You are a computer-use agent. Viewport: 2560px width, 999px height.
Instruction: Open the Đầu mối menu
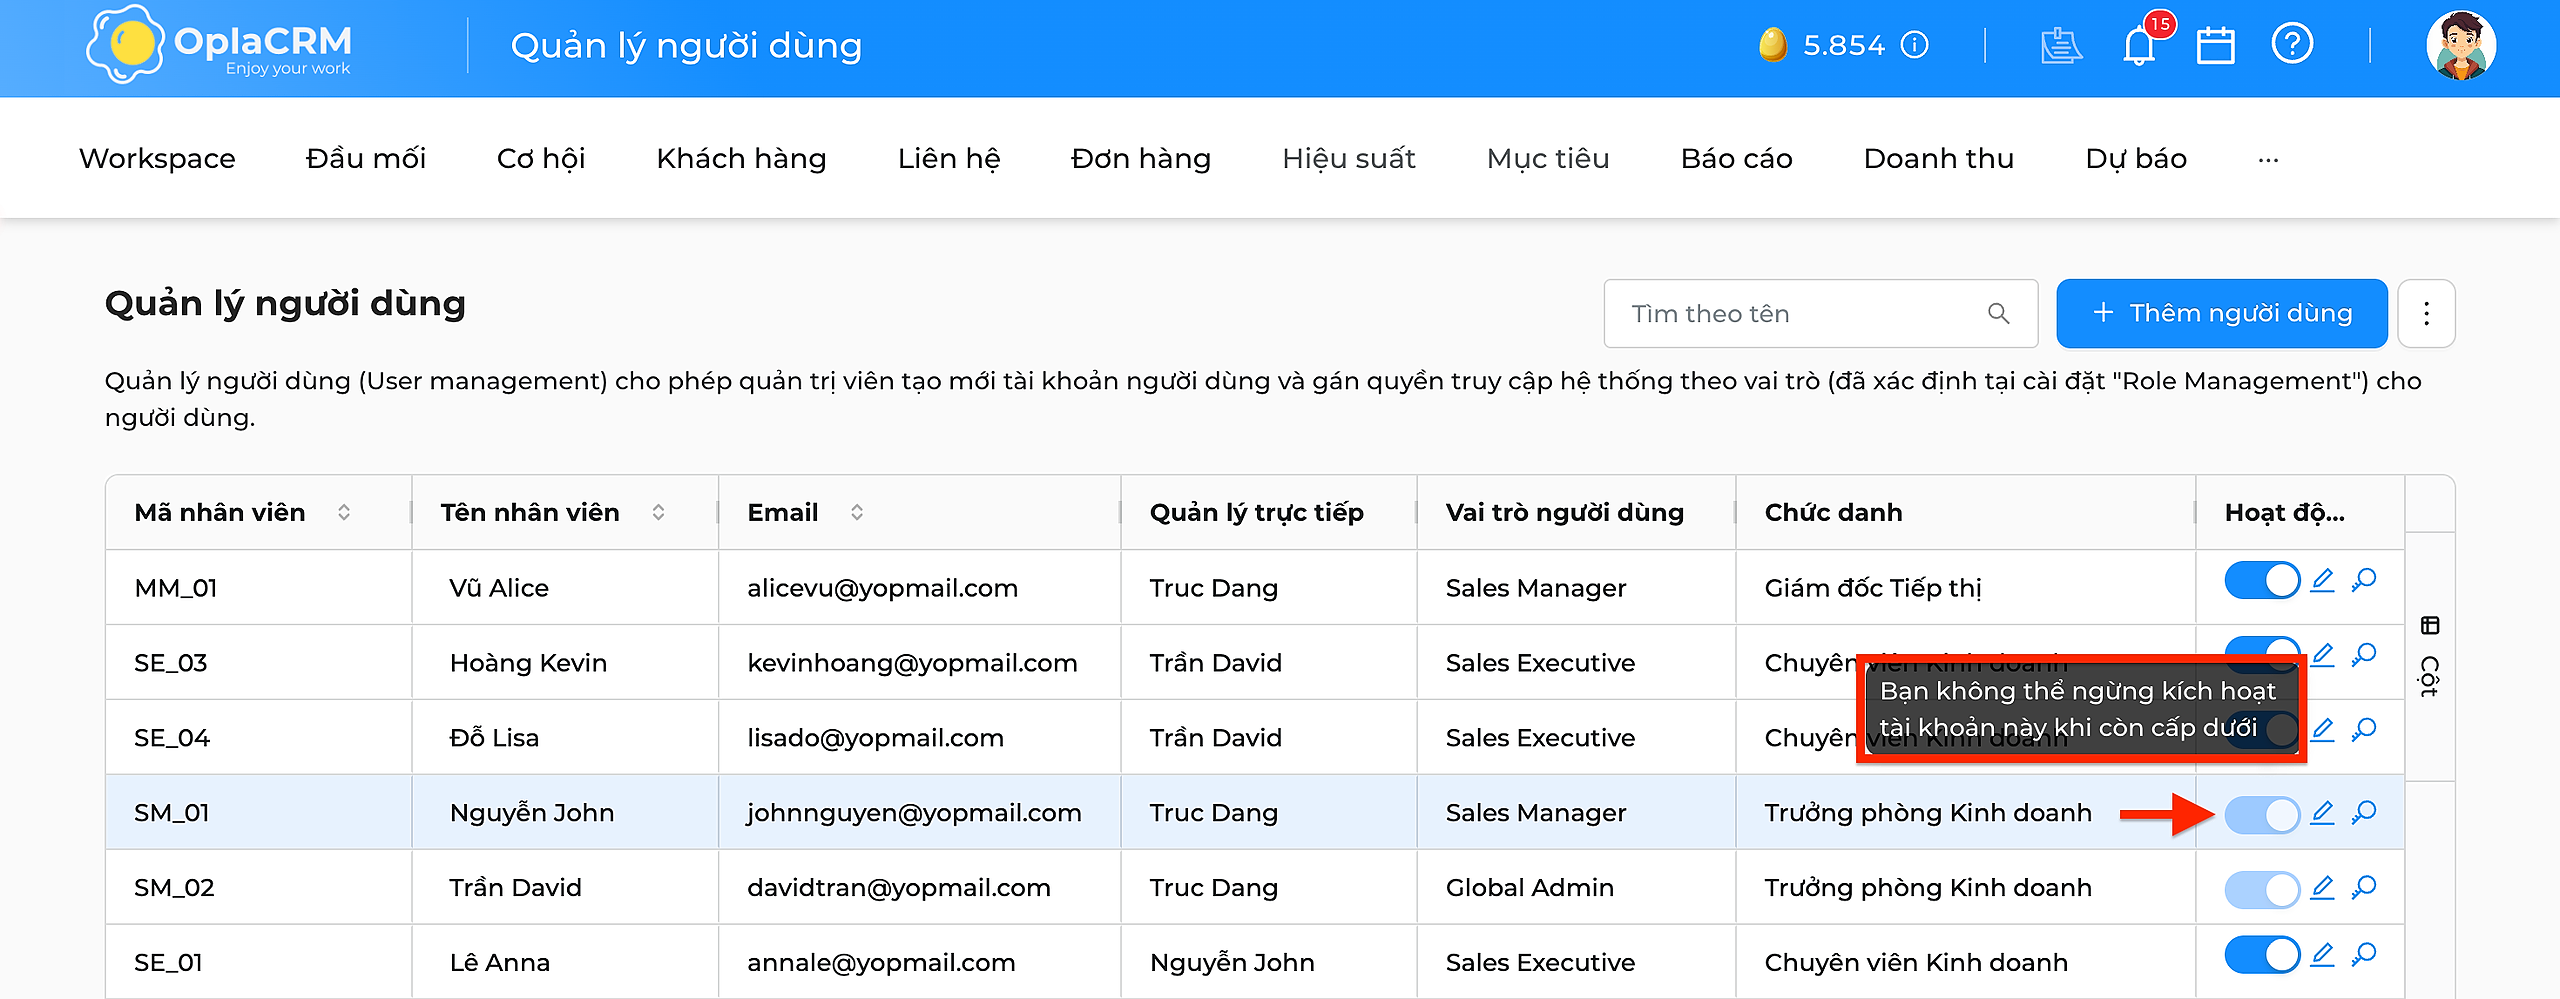[366, 159]
